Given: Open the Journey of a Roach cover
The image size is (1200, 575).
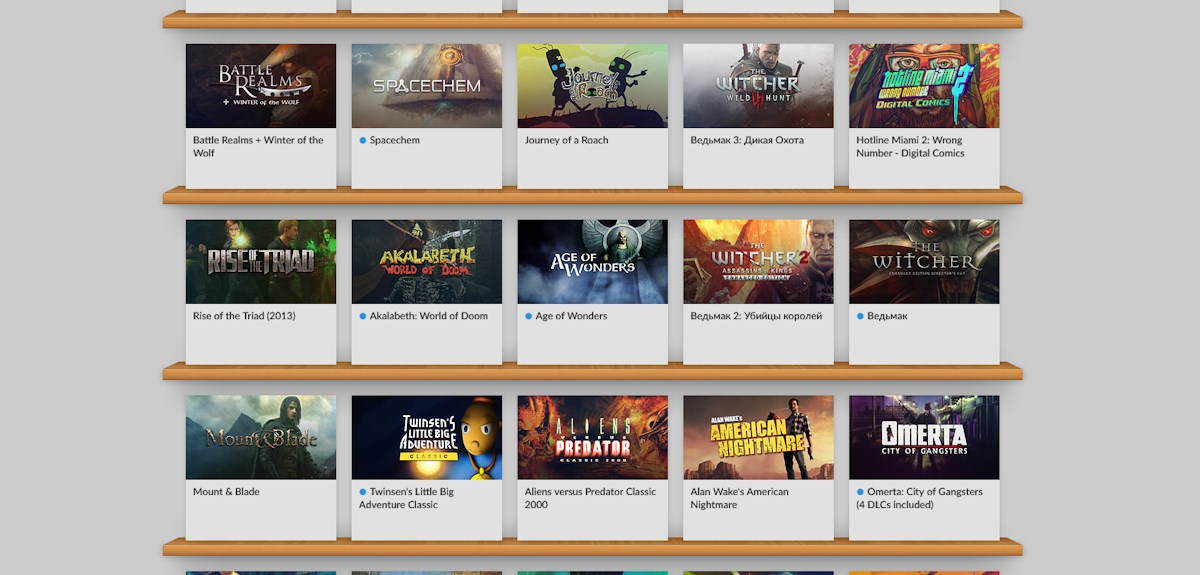Looking at the screenshot, I should [593, 86].
